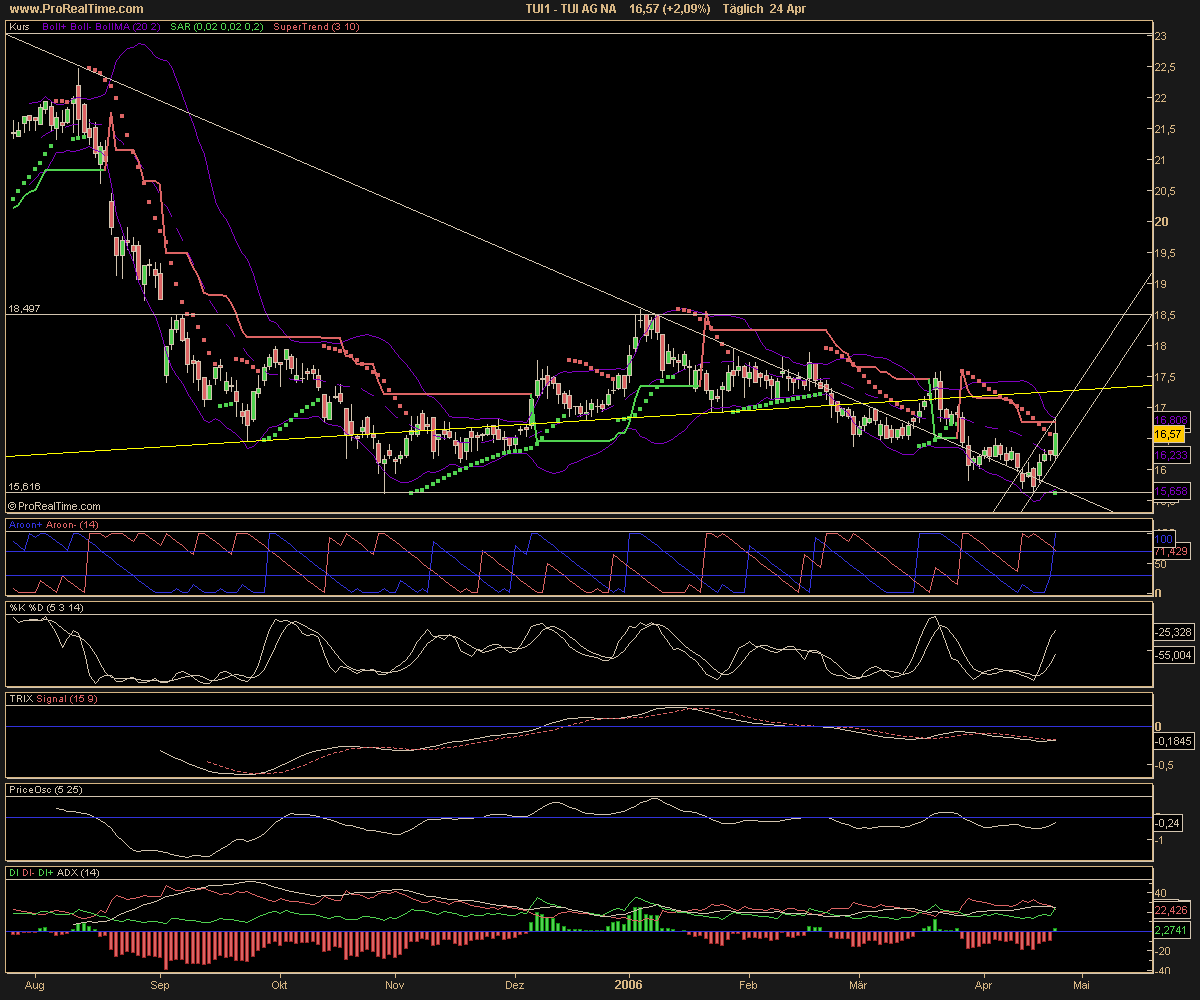This screenshot has height=1000, width=1200.
Task: Click the blue 100 Aroon value tag
Action: pos(1163,538)
